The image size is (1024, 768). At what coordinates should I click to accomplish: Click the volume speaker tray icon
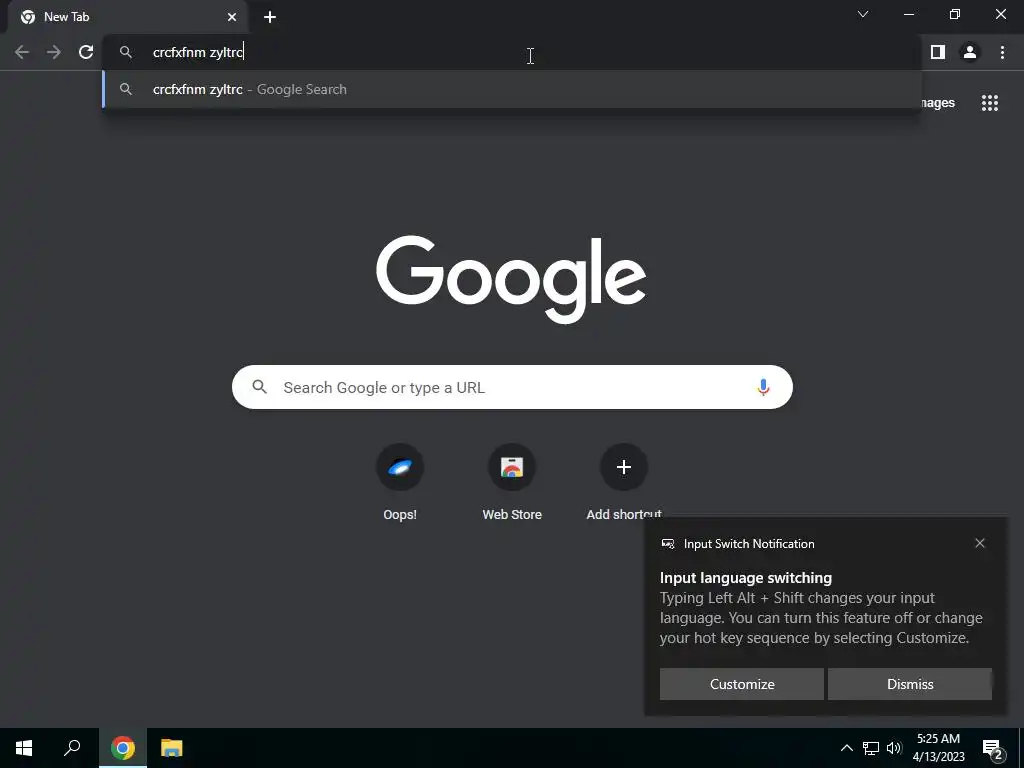(x=894, y=748)
